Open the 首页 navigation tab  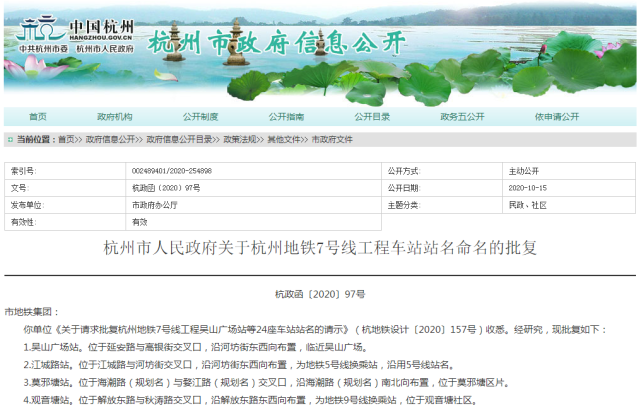[x=38, y=117]
